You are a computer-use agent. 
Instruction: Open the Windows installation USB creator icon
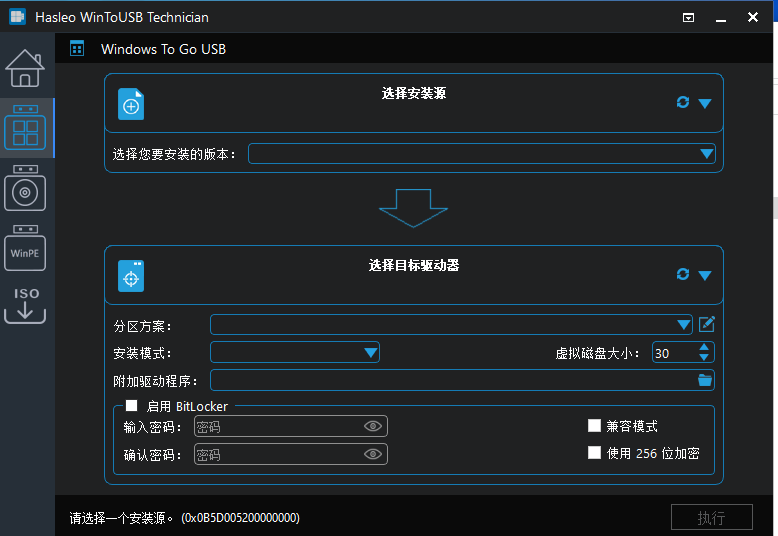point(25,188)
